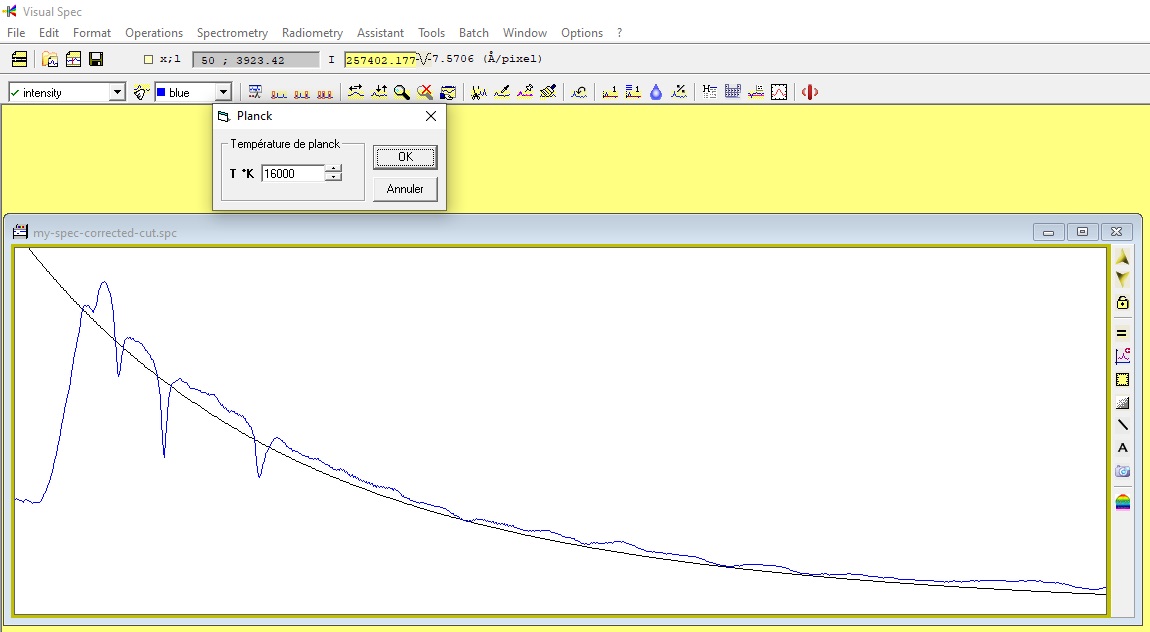Click OK in the Planck dialog

pos(405,157)
